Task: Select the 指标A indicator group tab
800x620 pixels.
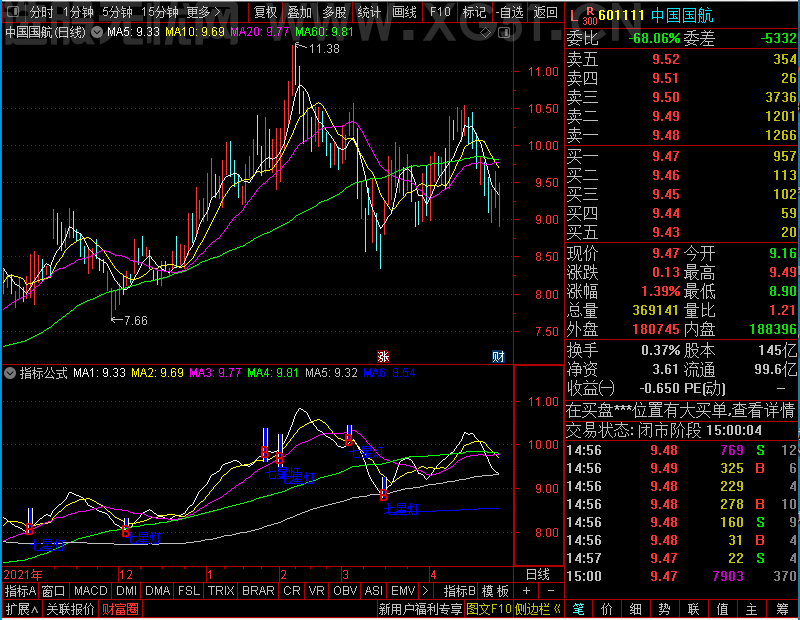Action: [x=20, y=591]
